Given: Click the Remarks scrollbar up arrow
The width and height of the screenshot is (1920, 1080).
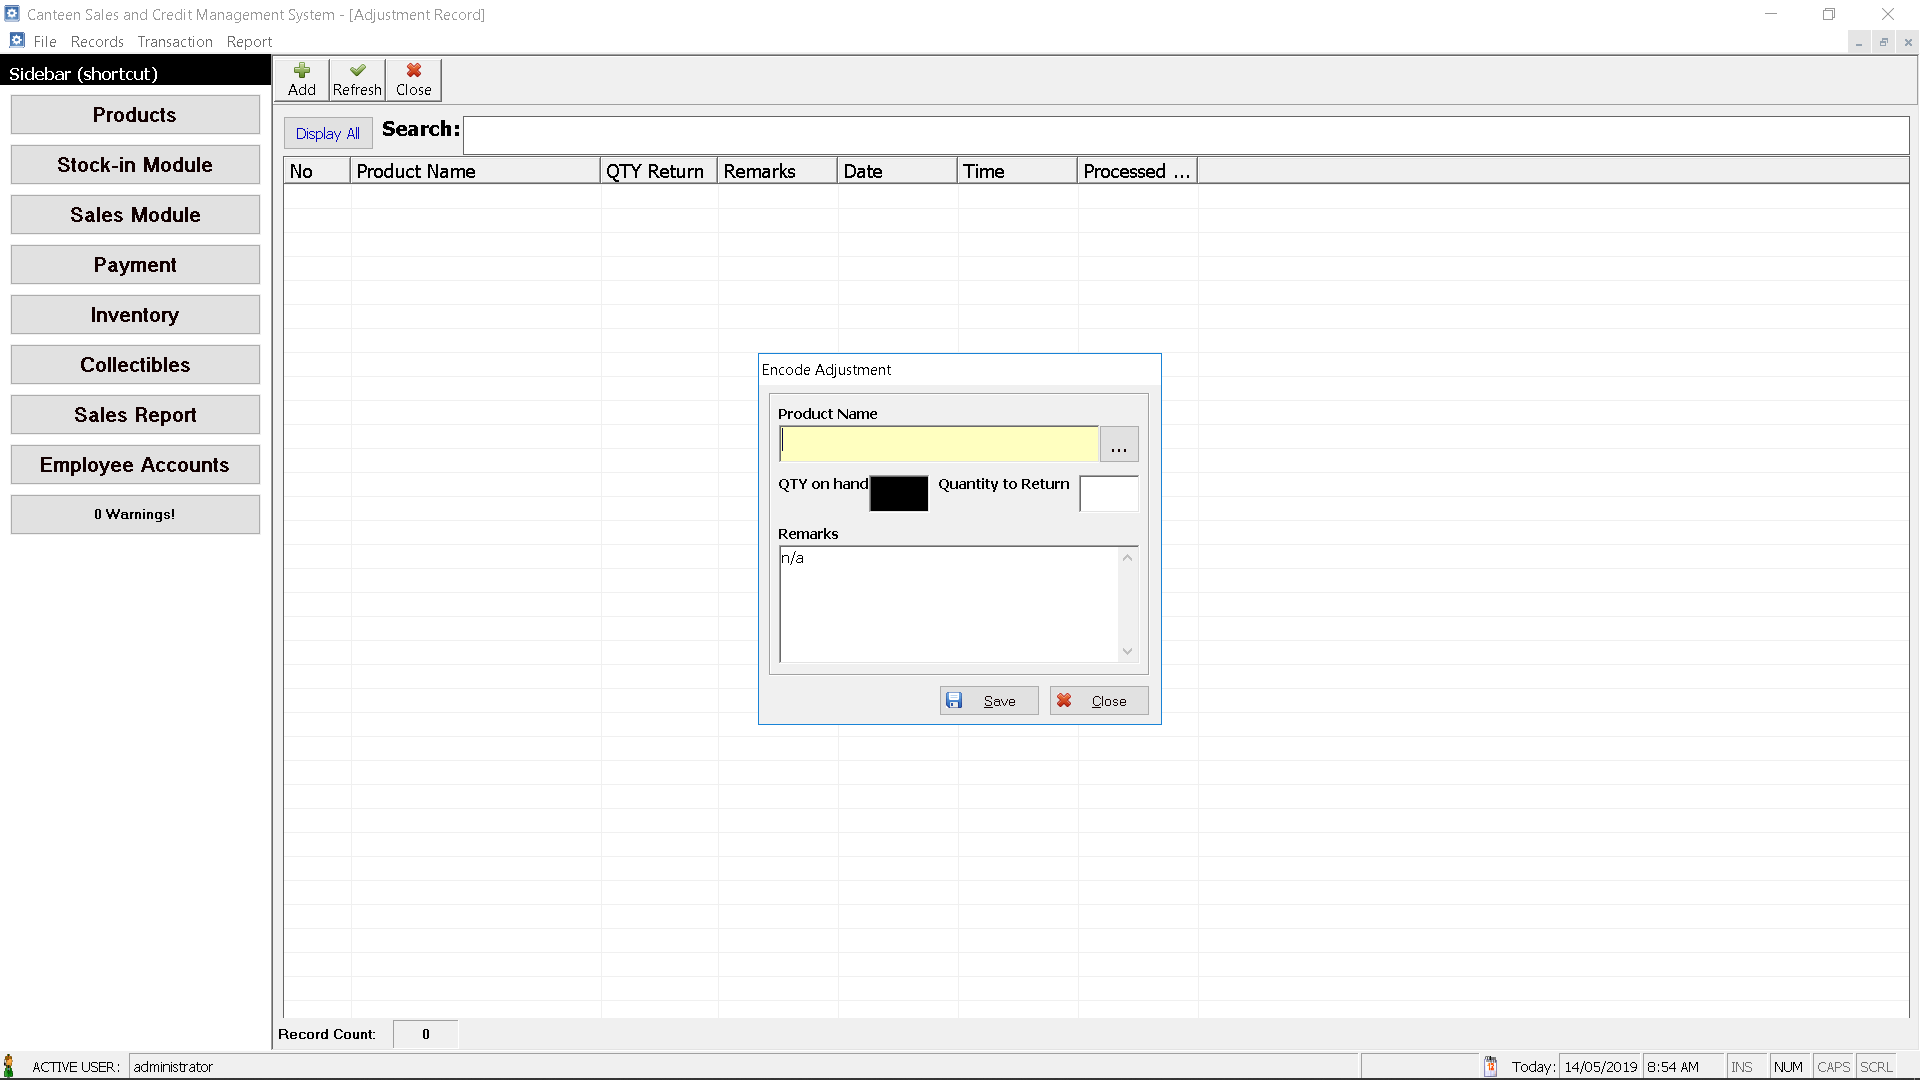Looking at the screenshot, I should (1128, 557).
